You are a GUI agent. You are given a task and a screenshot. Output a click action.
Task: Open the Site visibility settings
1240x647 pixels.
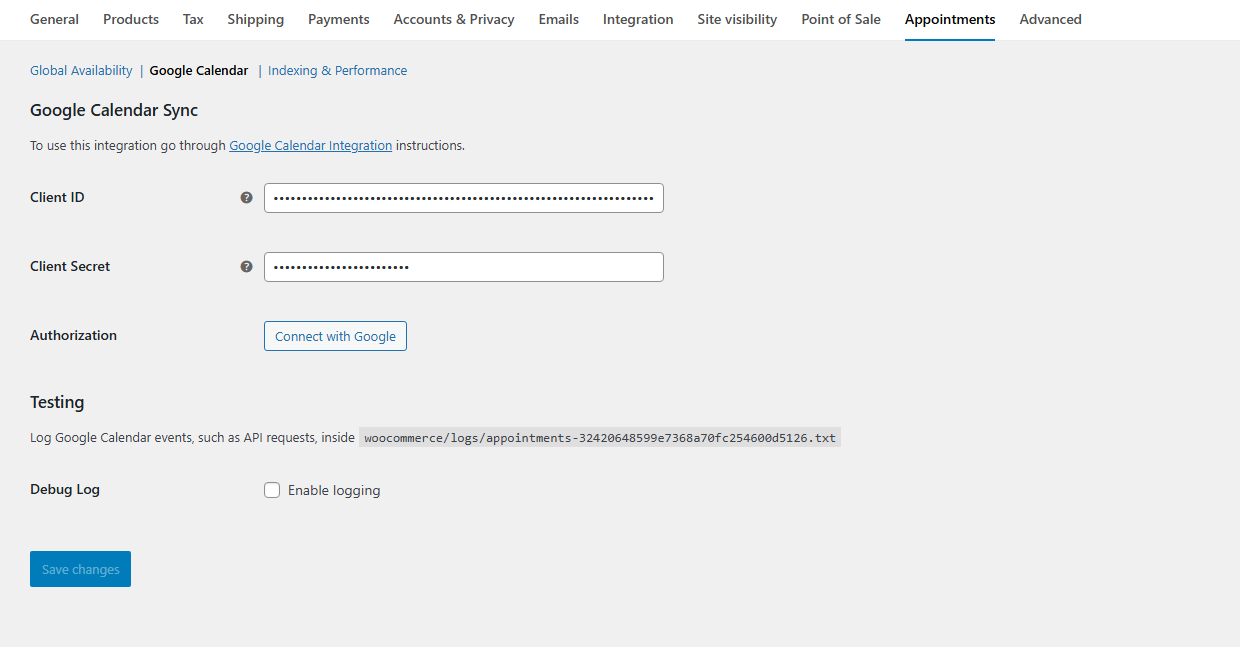pos(737,19)
